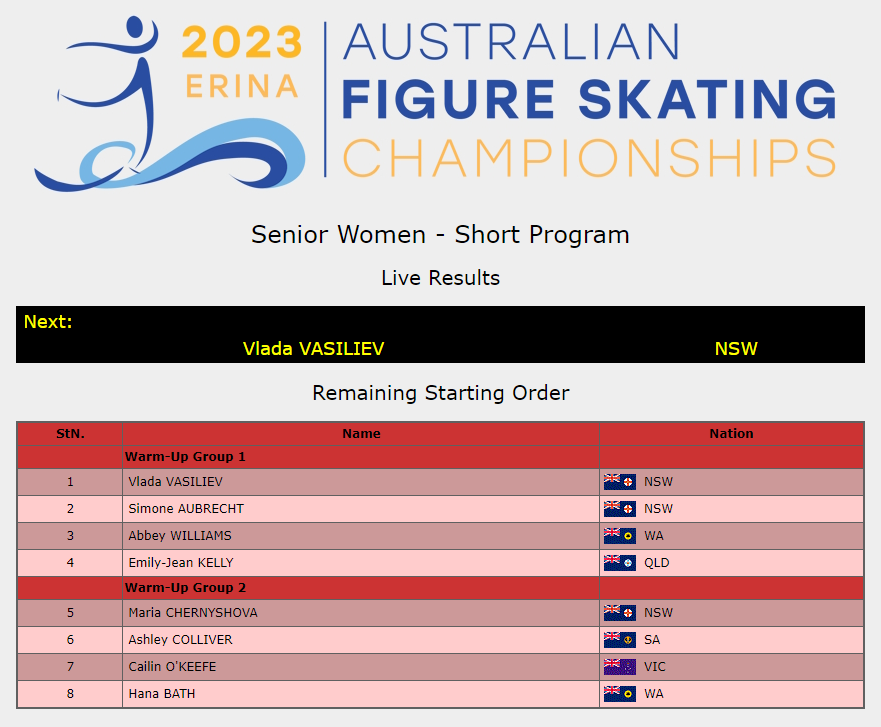
Task: Click the yellow Next: label in the black banner
Action: click(x=48, y=322)
